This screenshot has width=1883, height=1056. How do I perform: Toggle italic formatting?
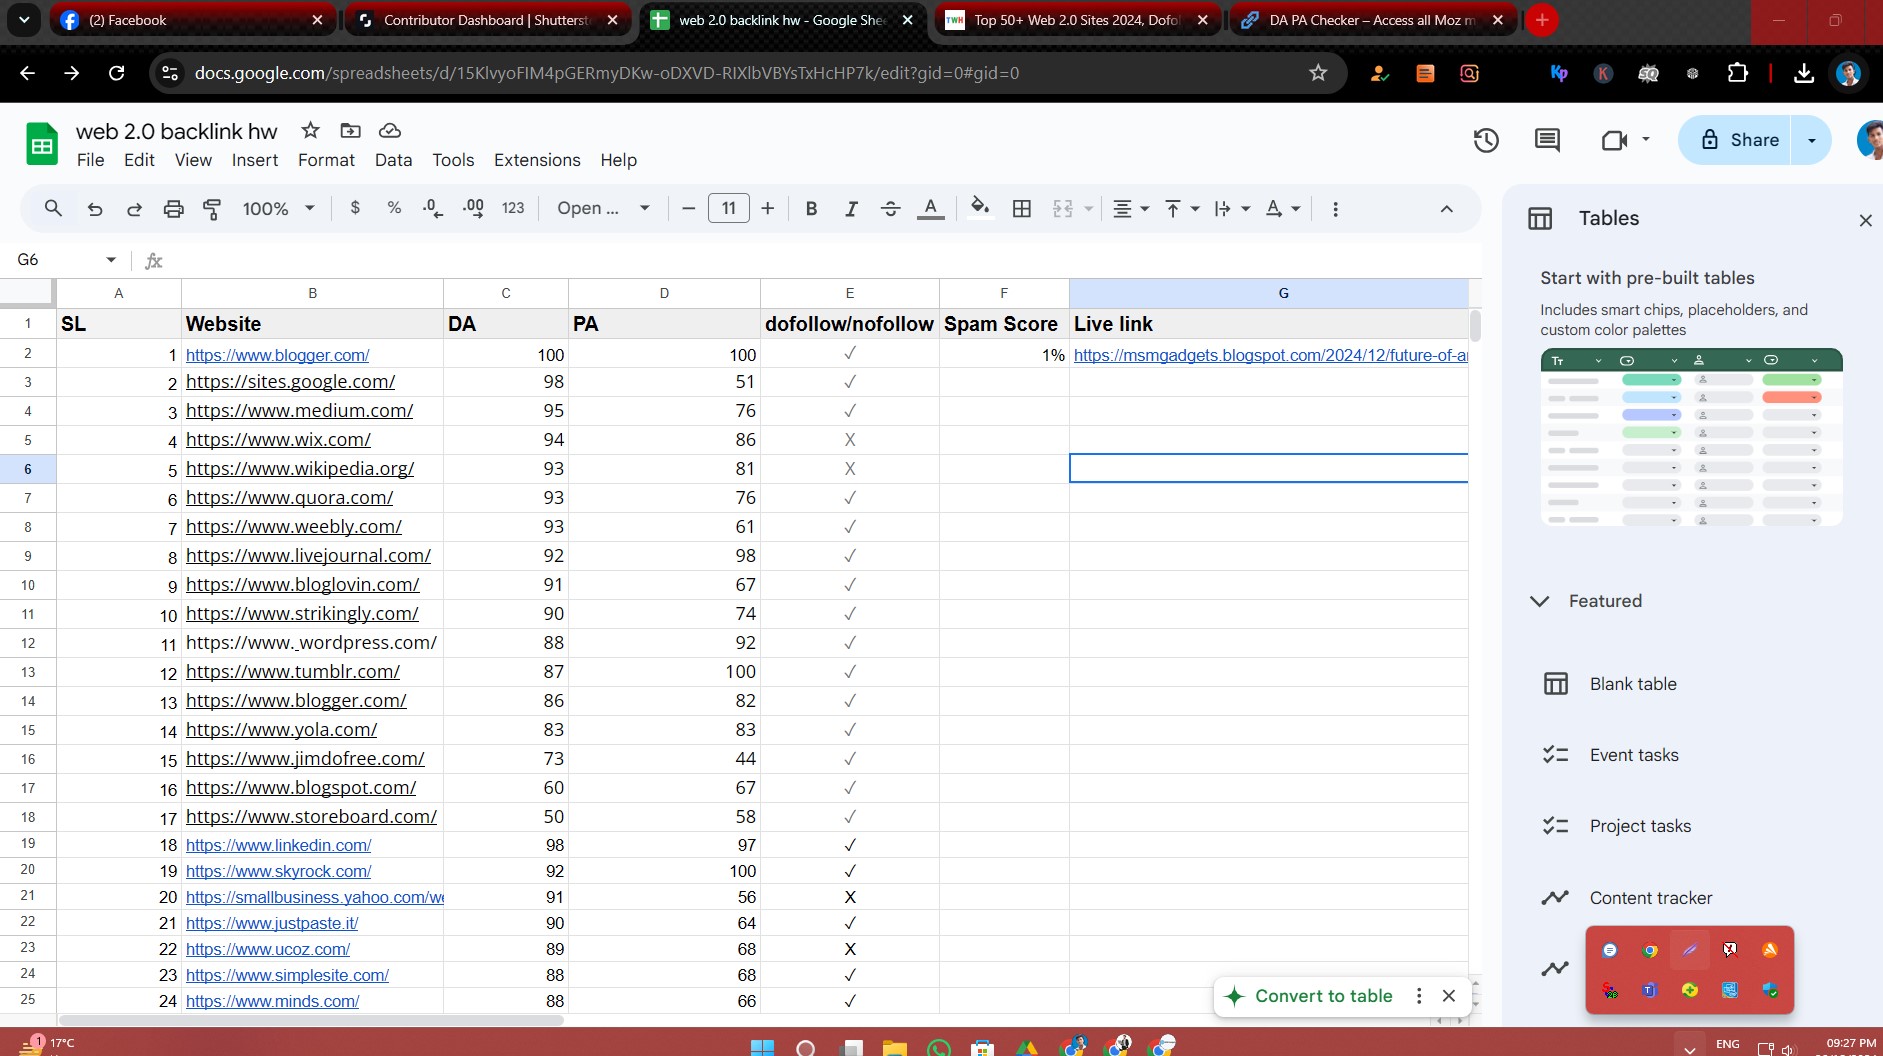pyautogui.click(x=851, y=208)
